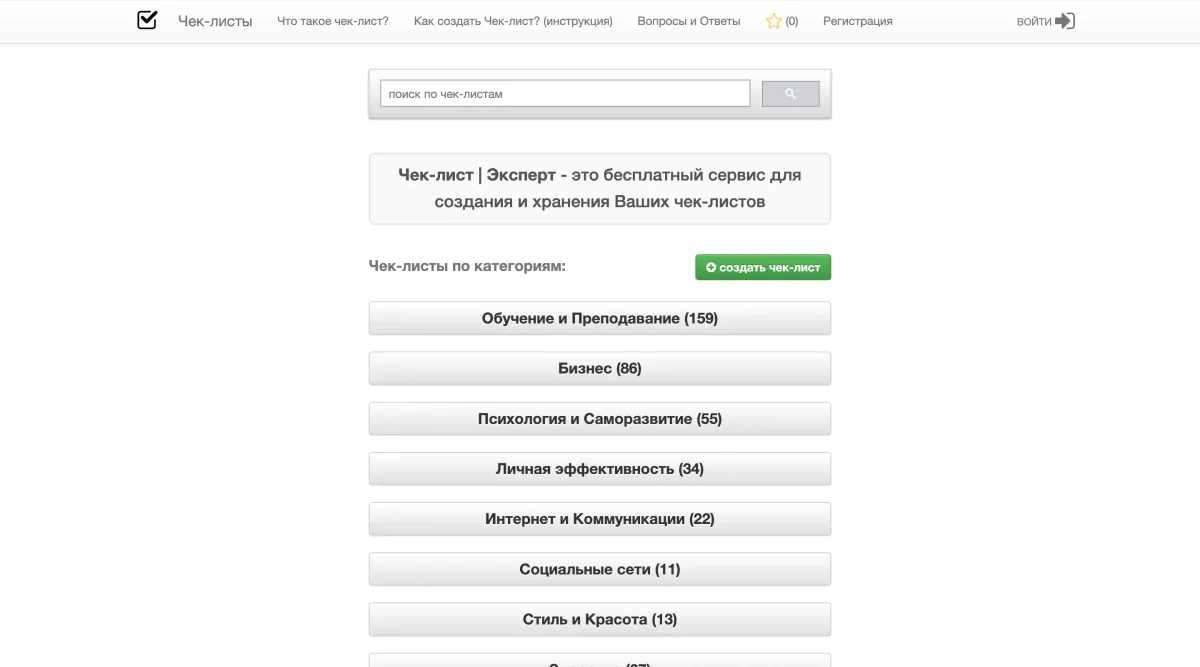
Task: Go to 'Вопросы и Ответы' section
Action: coord(689,21)
